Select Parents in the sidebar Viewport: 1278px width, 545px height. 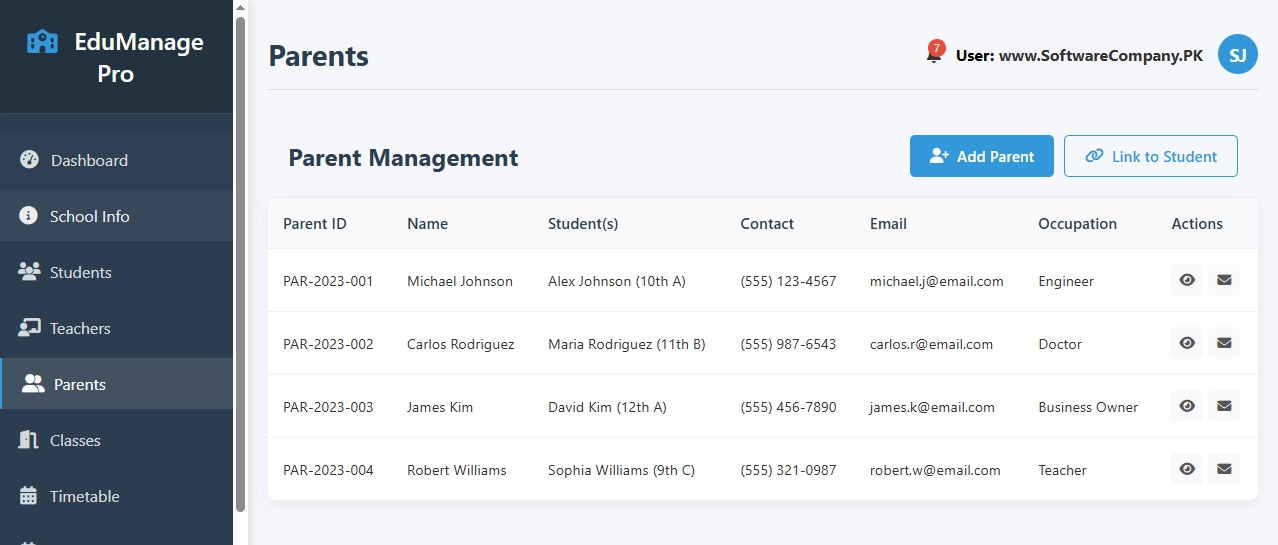[116, 384]
